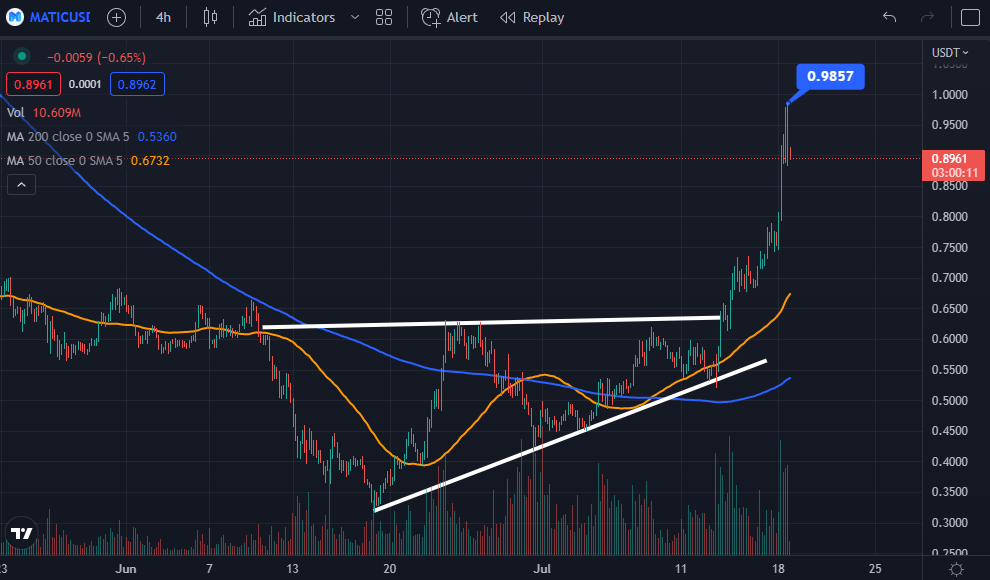Screen dimensions: 990x580
Task: Open the layout selector square icon
Action: (970, 18)
